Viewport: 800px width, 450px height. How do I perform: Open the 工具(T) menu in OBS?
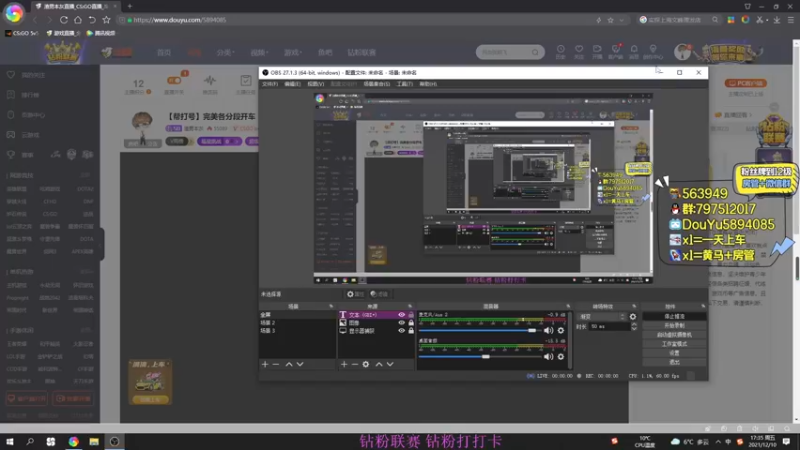pyautogui.click(x=405, y=84)
